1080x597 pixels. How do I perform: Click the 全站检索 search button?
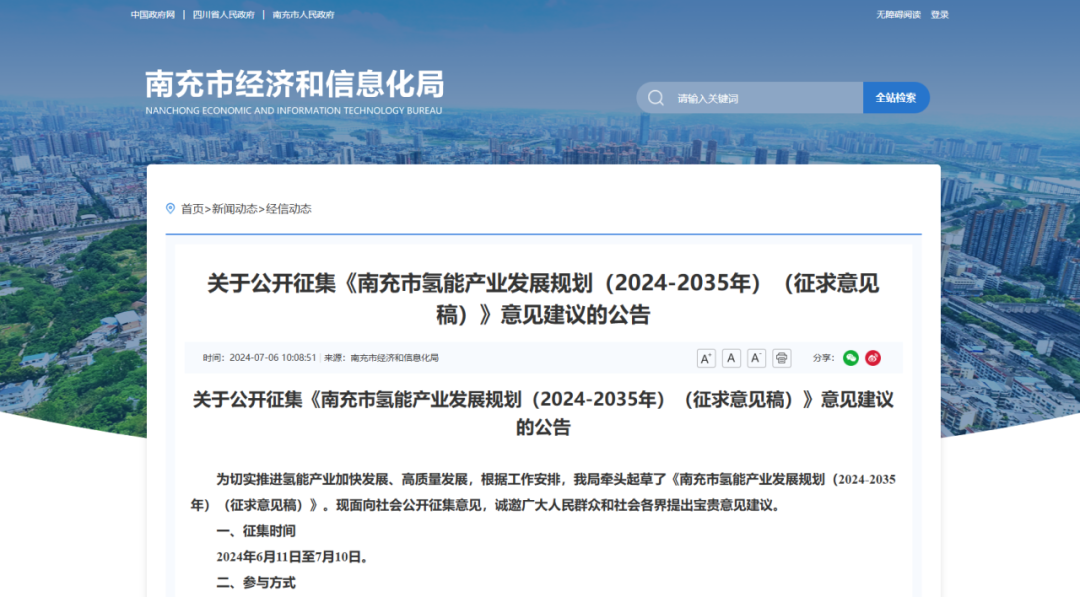(896, 98)
